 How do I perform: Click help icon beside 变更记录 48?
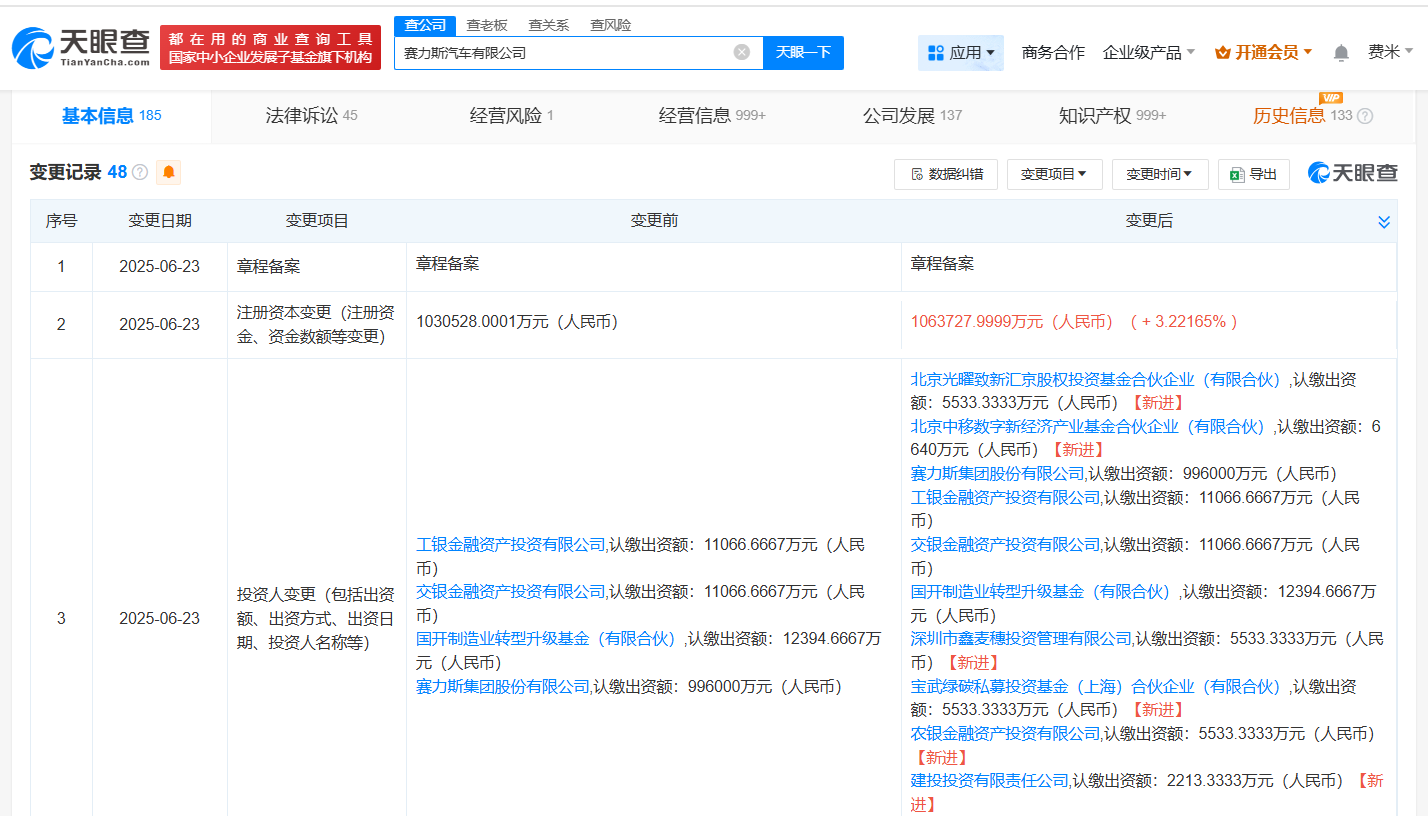coord(140,172)
